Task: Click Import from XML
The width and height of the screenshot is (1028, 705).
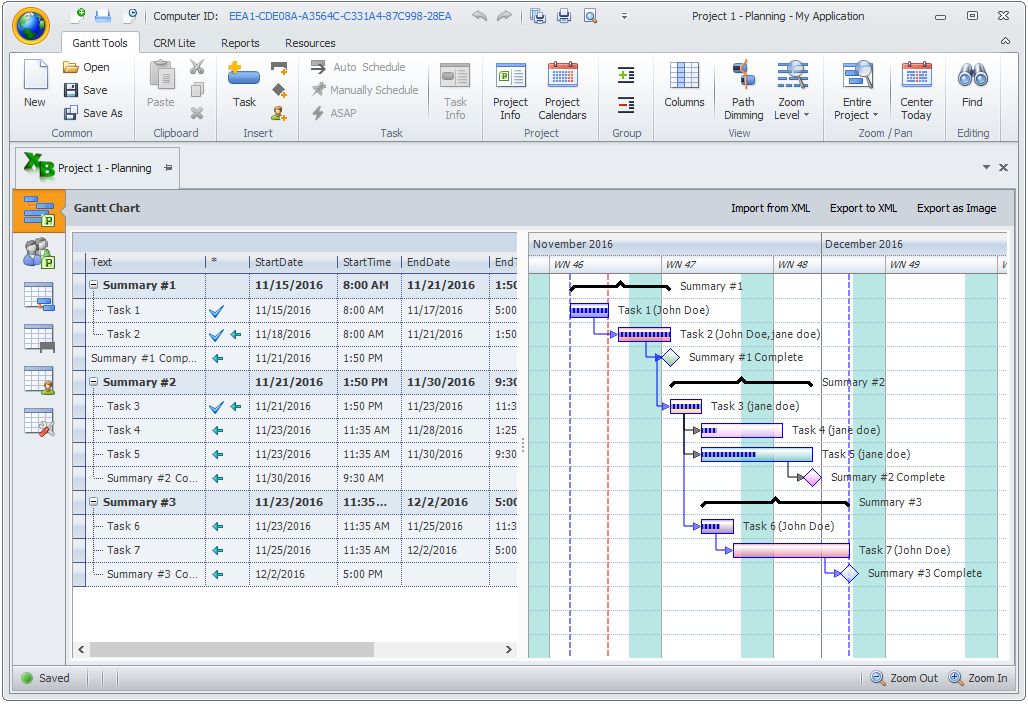Action: [773, 208]
